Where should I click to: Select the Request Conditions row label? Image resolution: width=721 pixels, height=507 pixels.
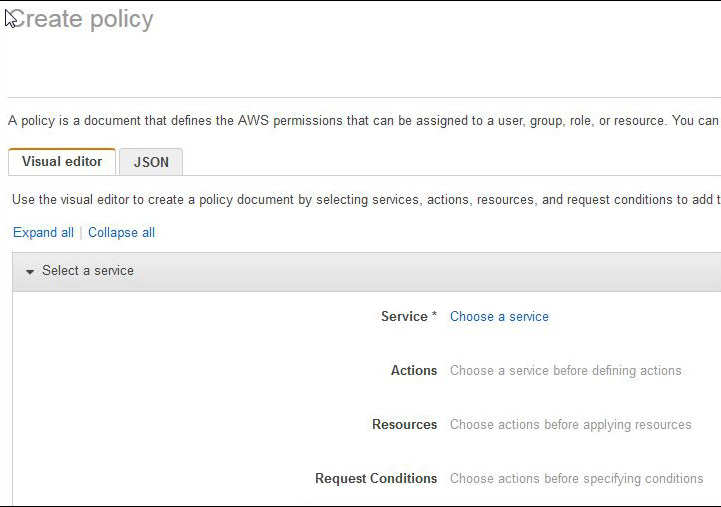point(376,479)
